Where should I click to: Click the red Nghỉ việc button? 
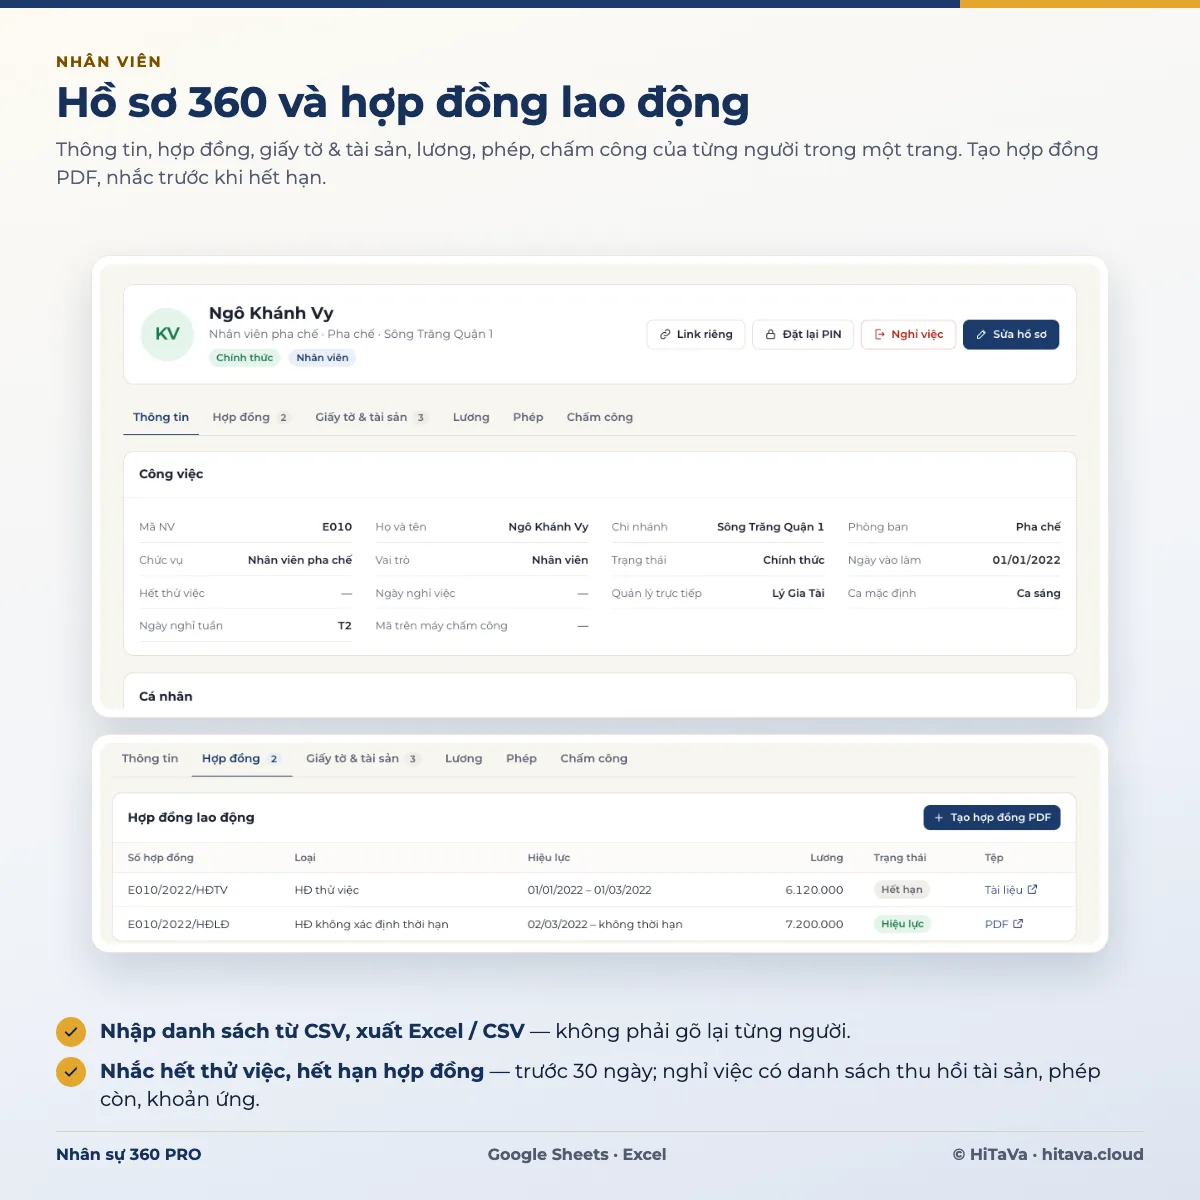click(x=909, y=335)
